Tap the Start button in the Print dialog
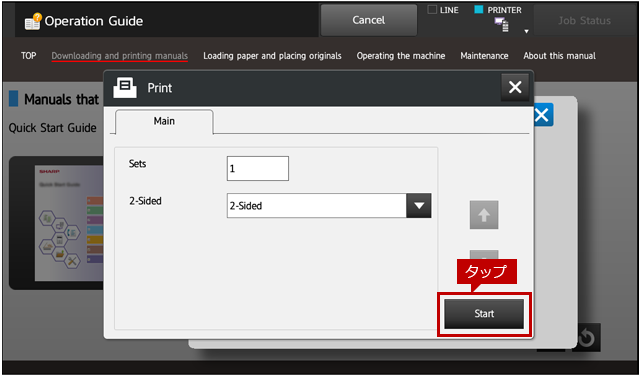The image size is (640, 376). (x=484, y=314)
